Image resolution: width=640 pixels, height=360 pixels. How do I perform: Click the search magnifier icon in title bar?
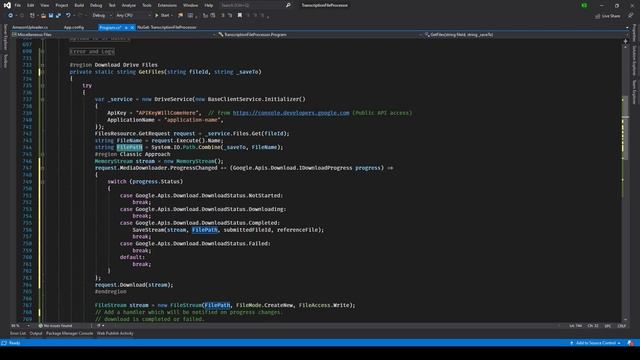pyautogui.click(x=288, y=5)
